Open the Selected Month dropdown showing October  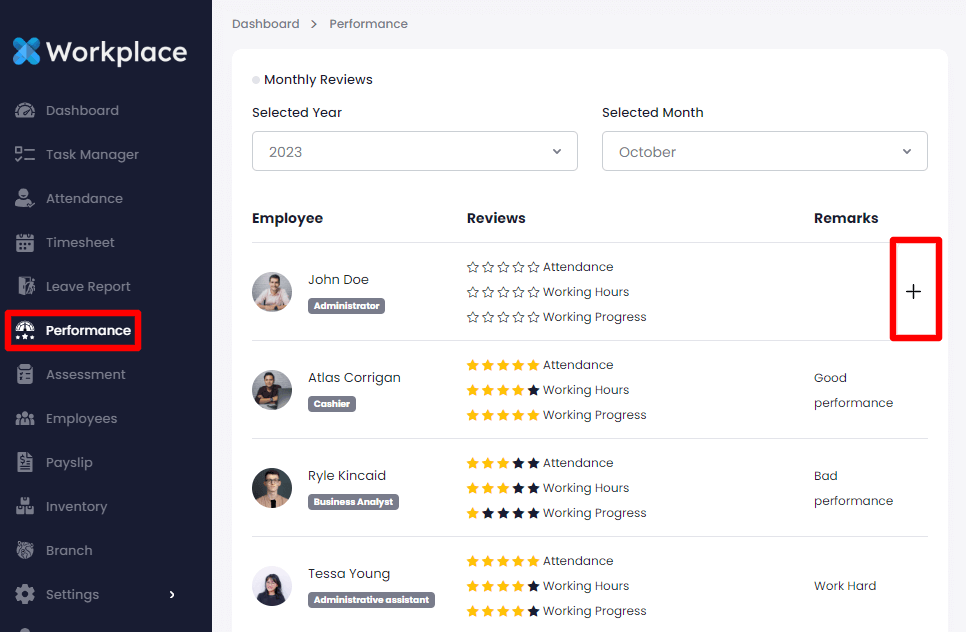pos(764,152)
